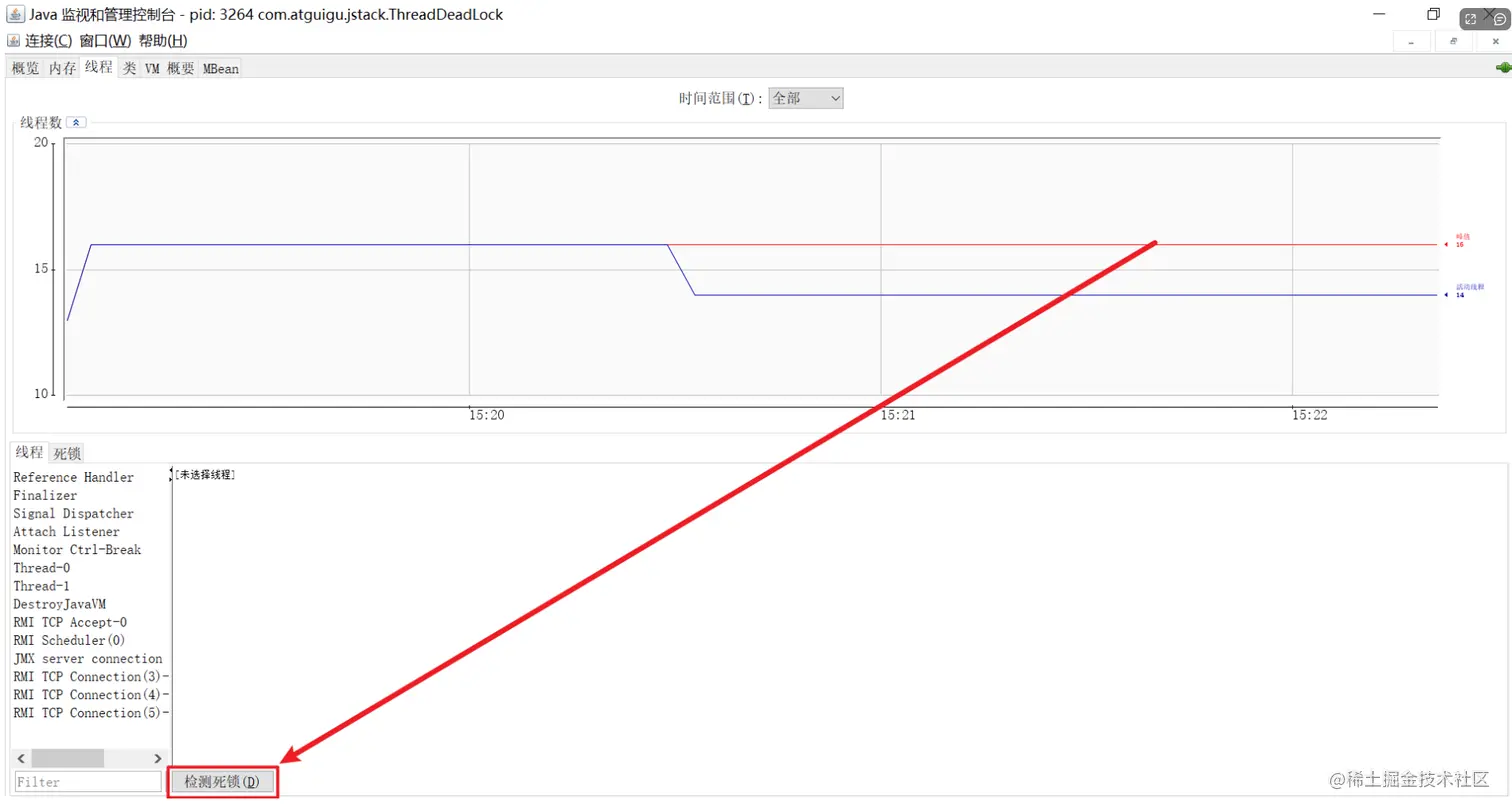Minimize the inner window with its minimize button

(1411, 42)
